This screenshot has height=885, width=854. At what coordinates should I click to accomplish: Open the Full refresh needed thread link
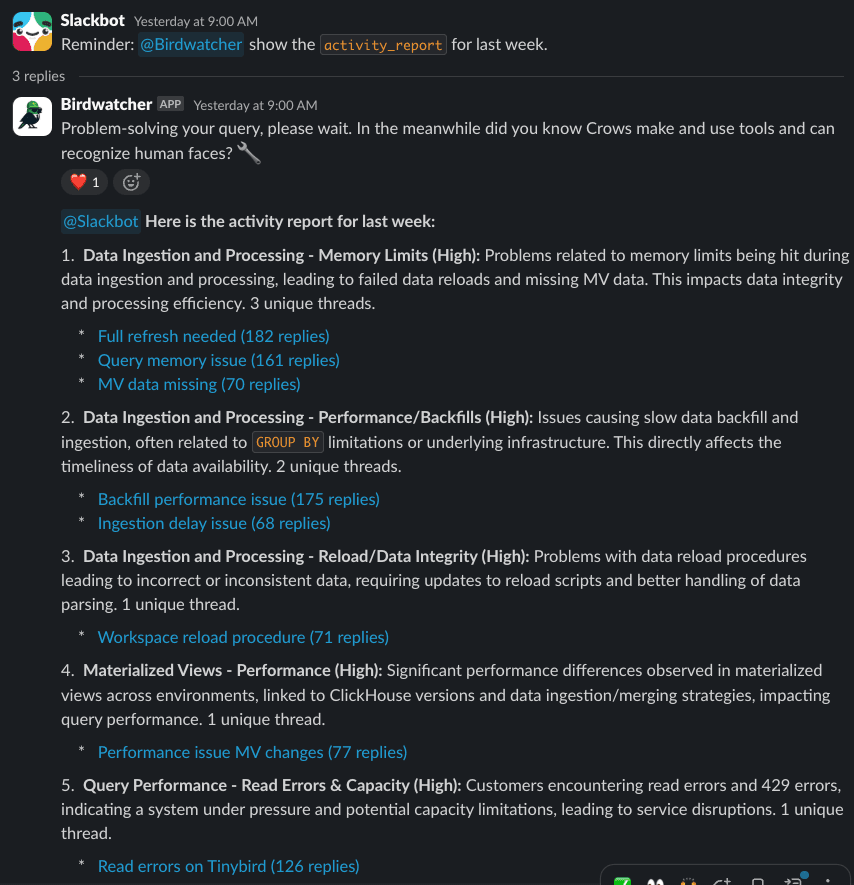[213, 336]
